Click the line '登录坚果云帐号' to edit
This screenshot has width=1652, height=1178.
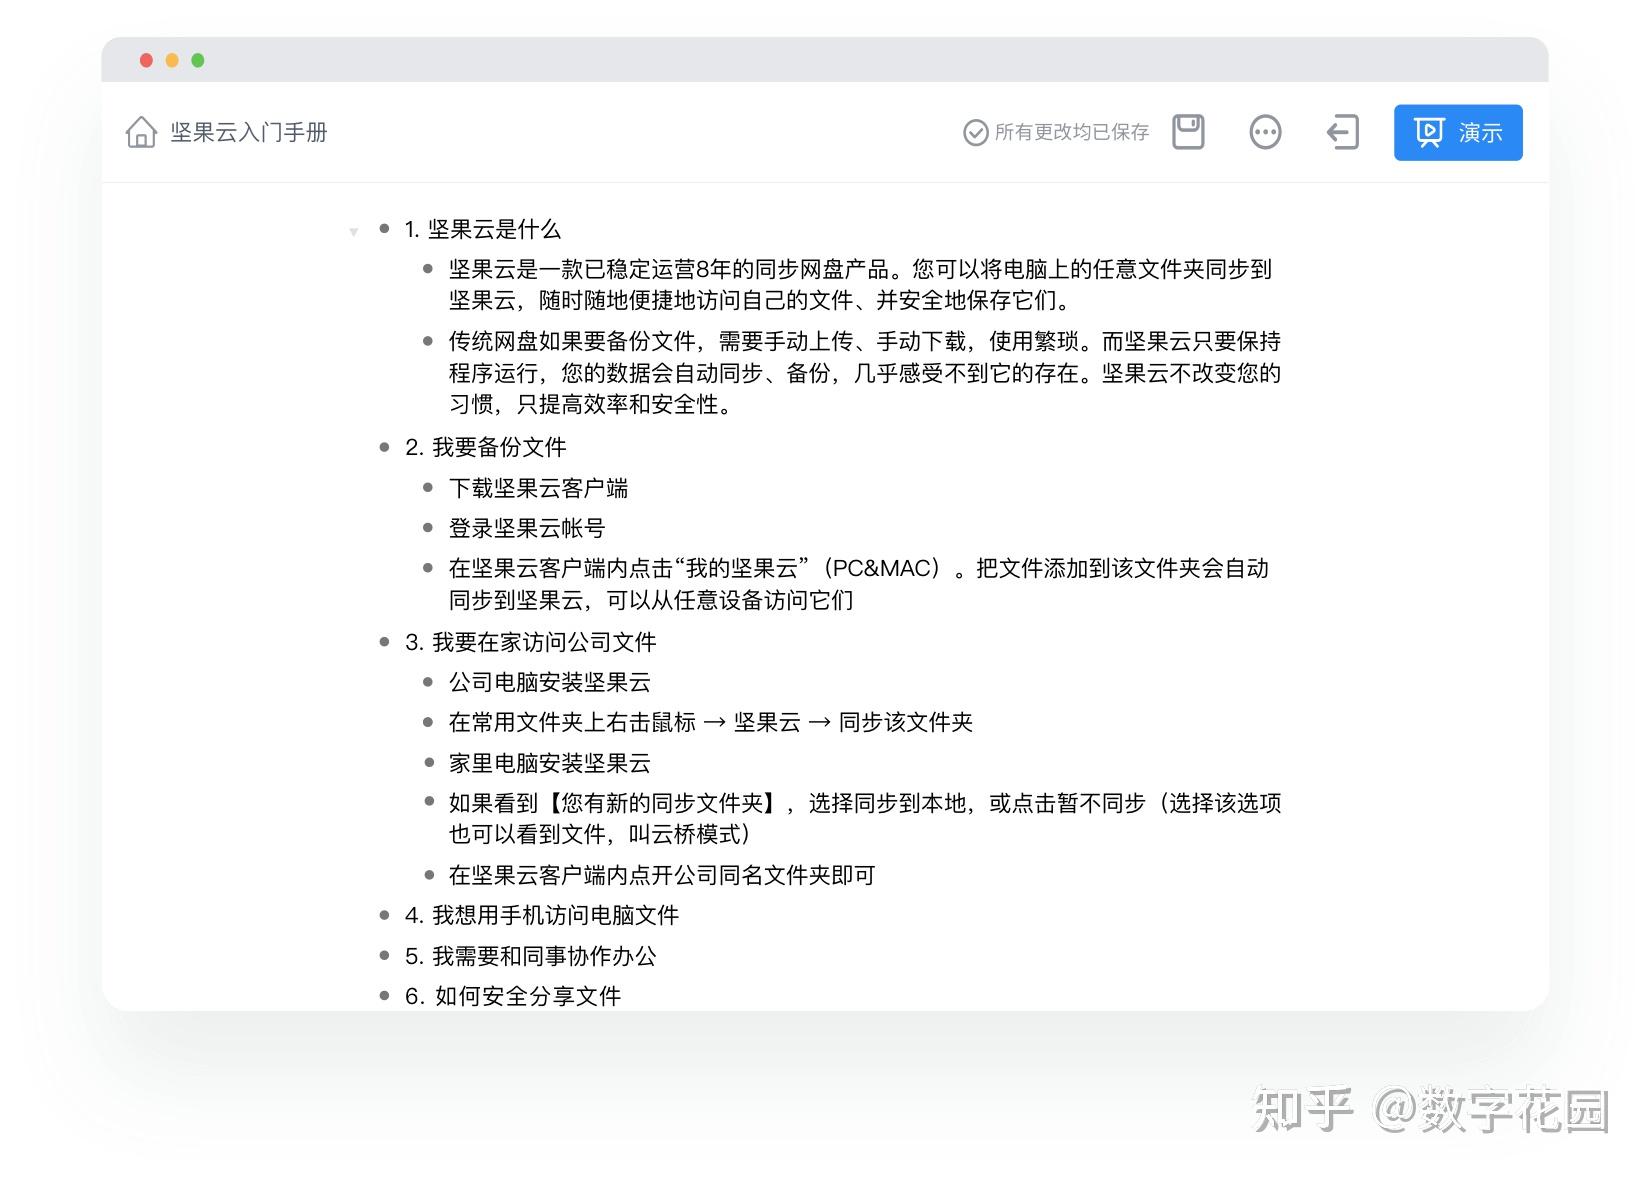[526, 528]
